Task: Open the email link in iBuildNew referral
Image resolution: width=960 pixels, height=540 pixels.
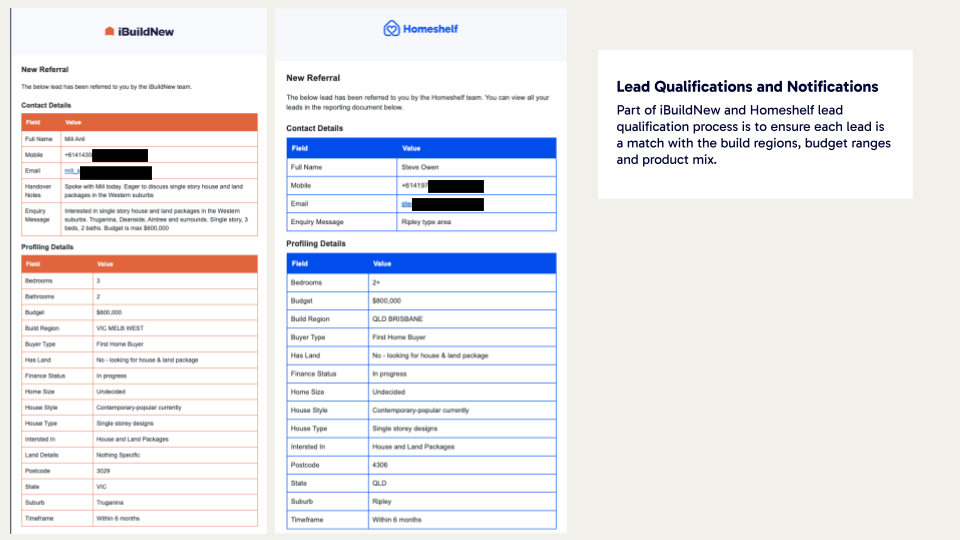Action: [72, 171]
